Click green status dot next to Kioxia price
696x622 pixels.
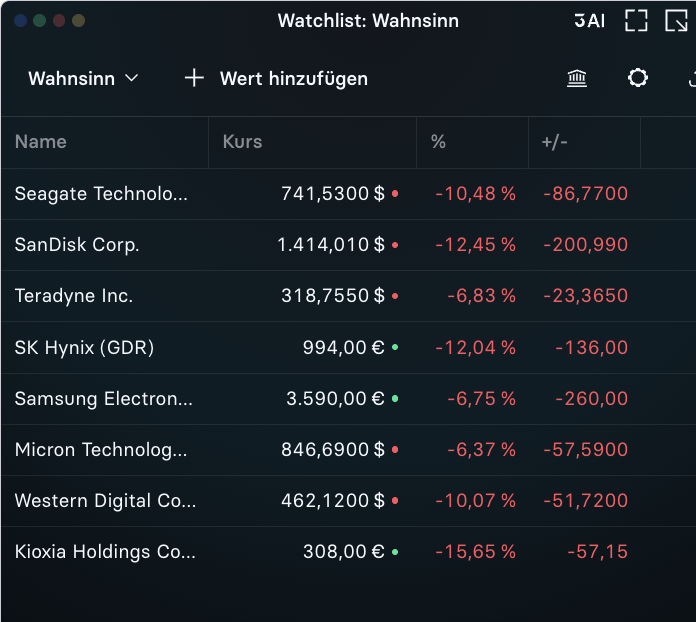pyautogui.click(x=395, y=552)
